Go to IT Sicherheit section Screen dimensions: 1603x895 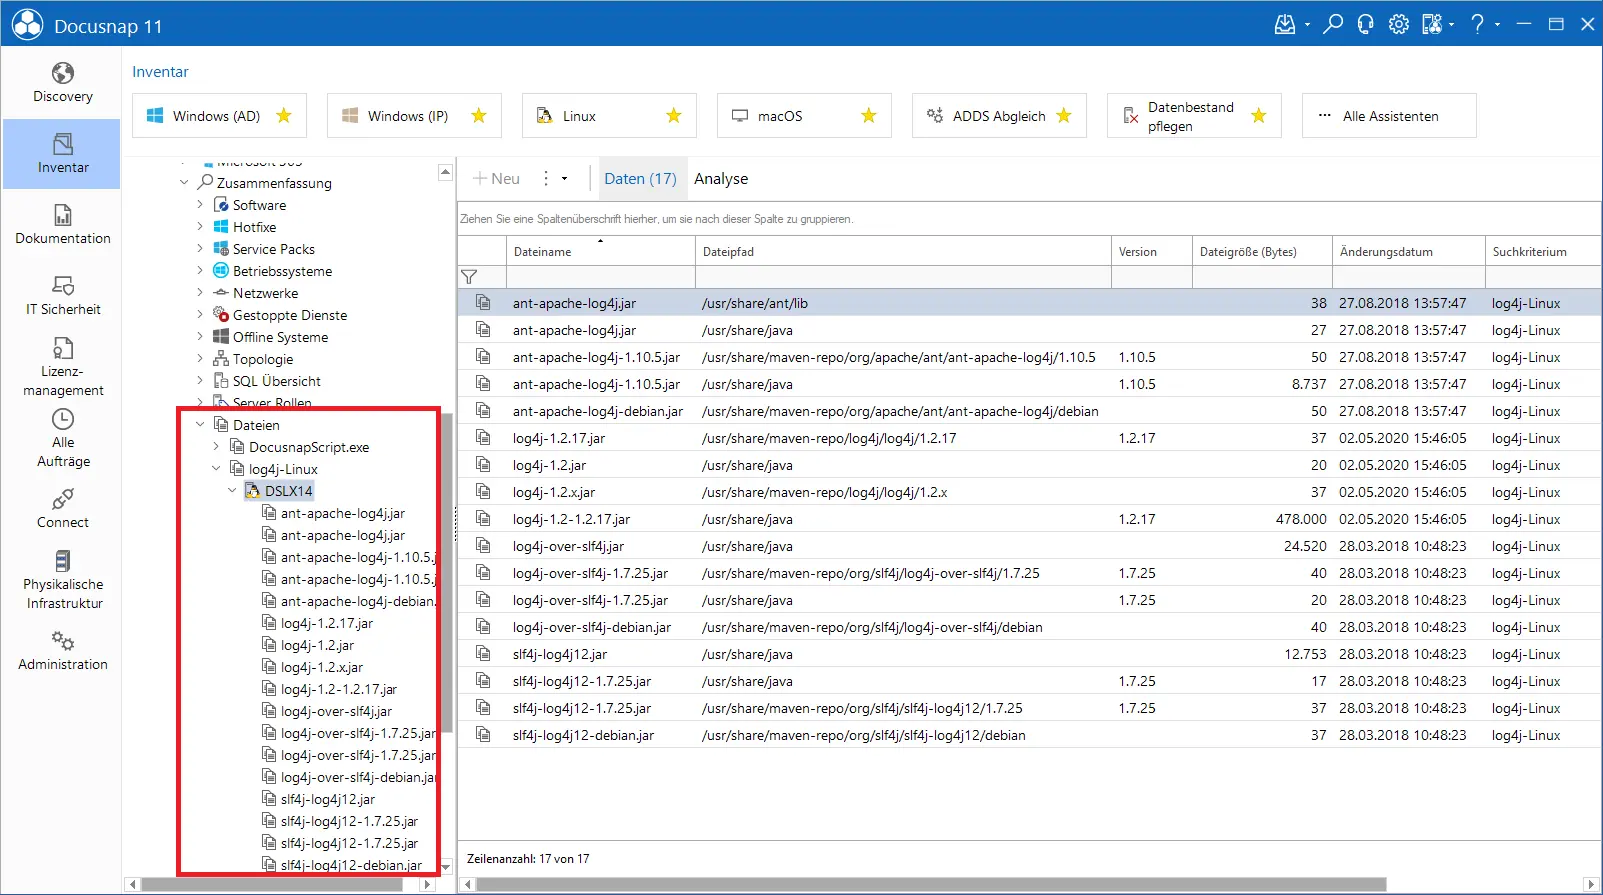coord(62,295)
